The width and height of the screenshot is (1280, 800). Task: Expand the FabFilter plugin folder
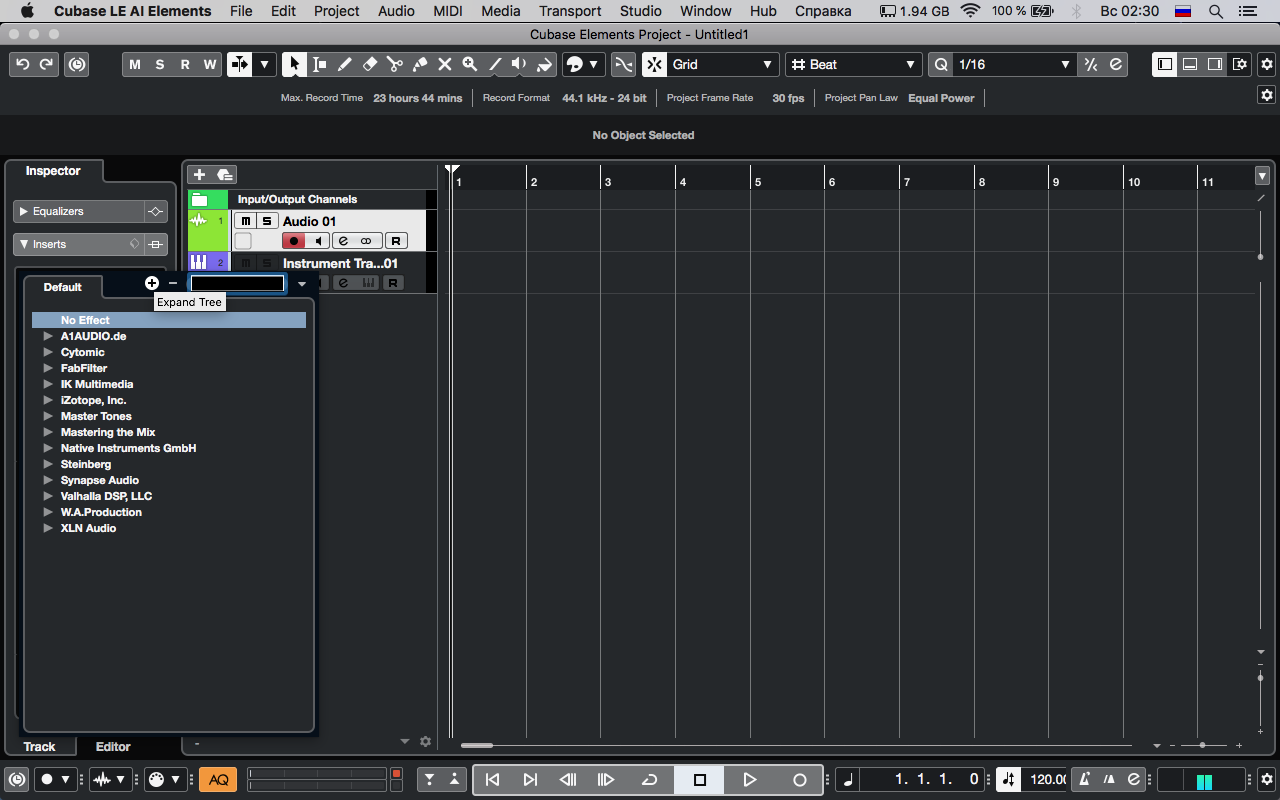47,368
